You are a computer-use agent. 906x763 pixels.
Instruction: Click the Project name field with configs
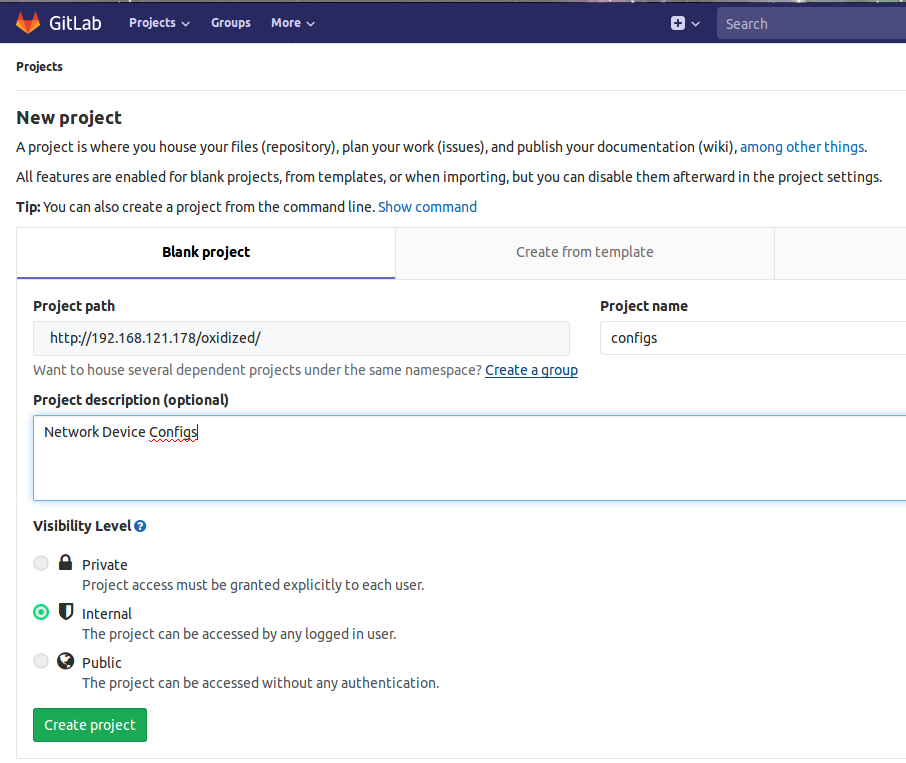(753, 338)
